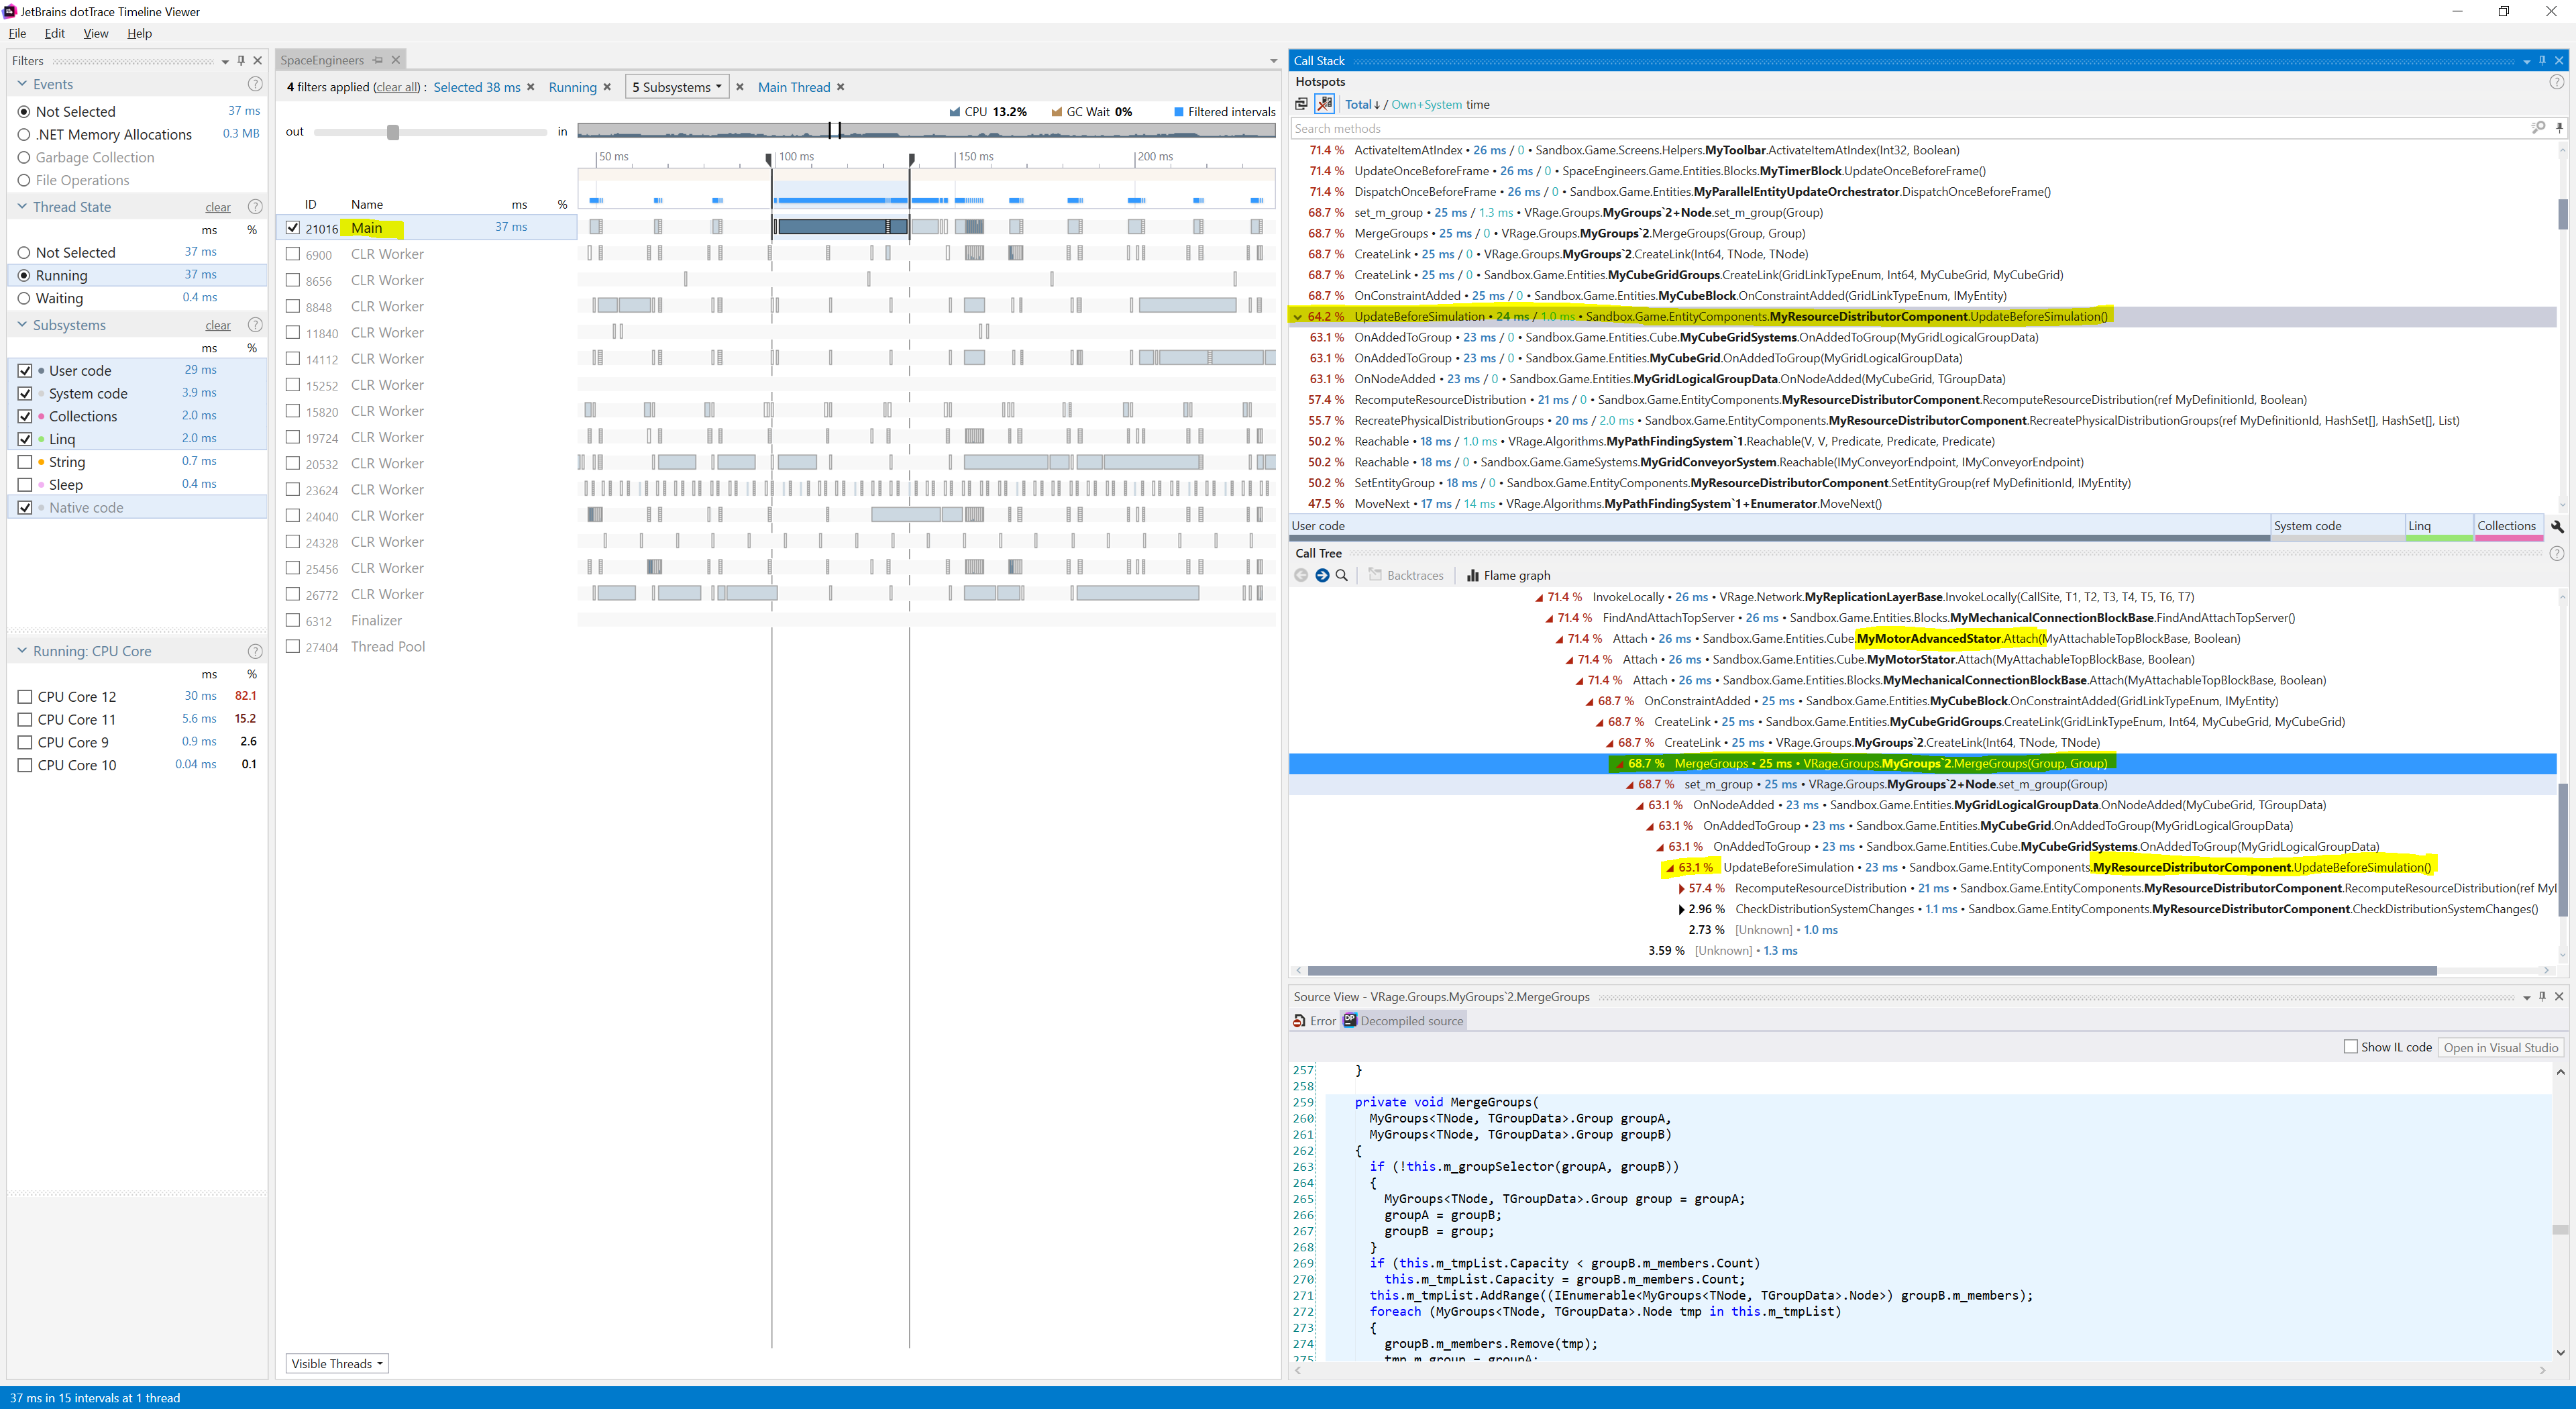Image resolution: width=2576 pixels, height=1409 pixels.
Task: Switch to the SpaceEngineers tab
Action: coord(322,60)
